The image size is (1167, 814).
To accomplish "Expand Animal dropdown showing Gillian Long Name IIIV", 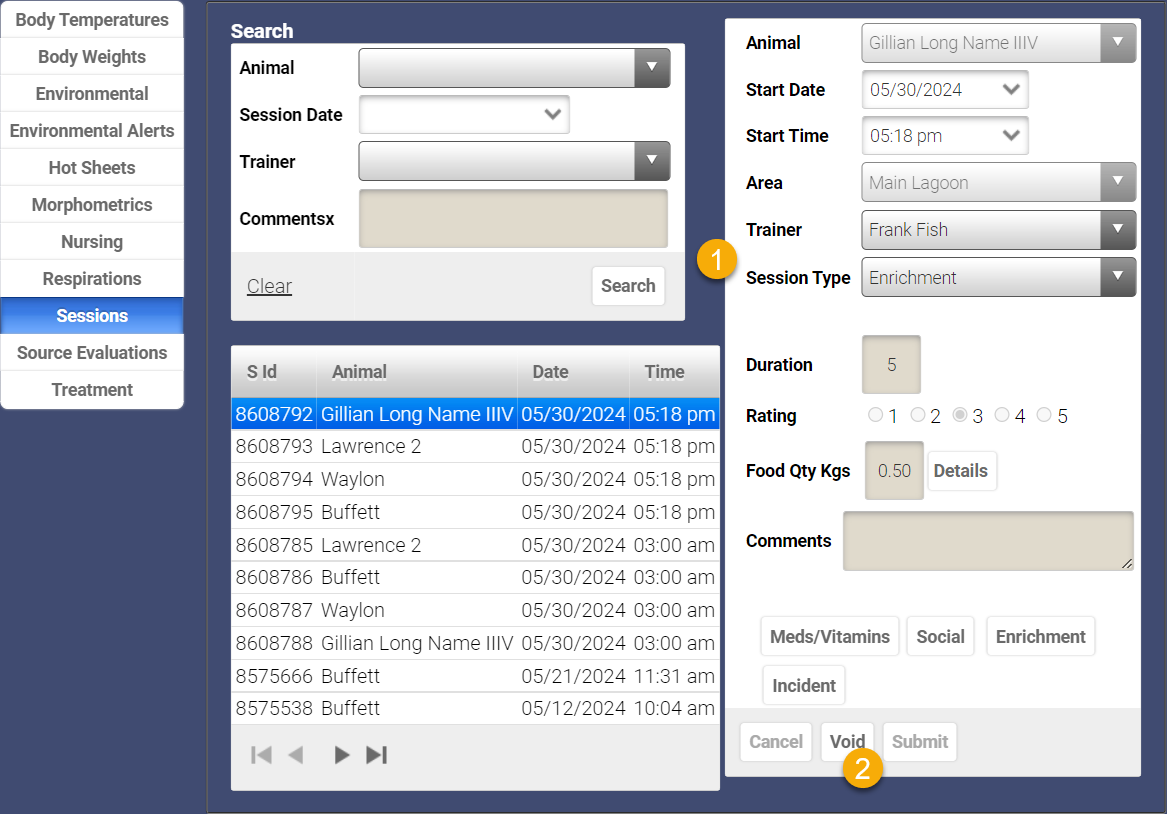I will pyautogui.click(x=999, y=43).
